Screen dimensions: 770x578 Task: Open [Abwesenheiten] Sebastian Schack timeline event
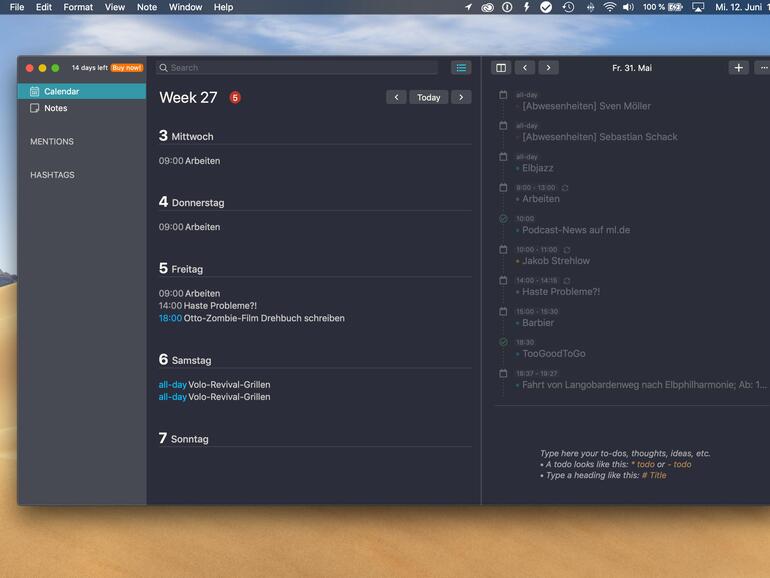[600, 137]
